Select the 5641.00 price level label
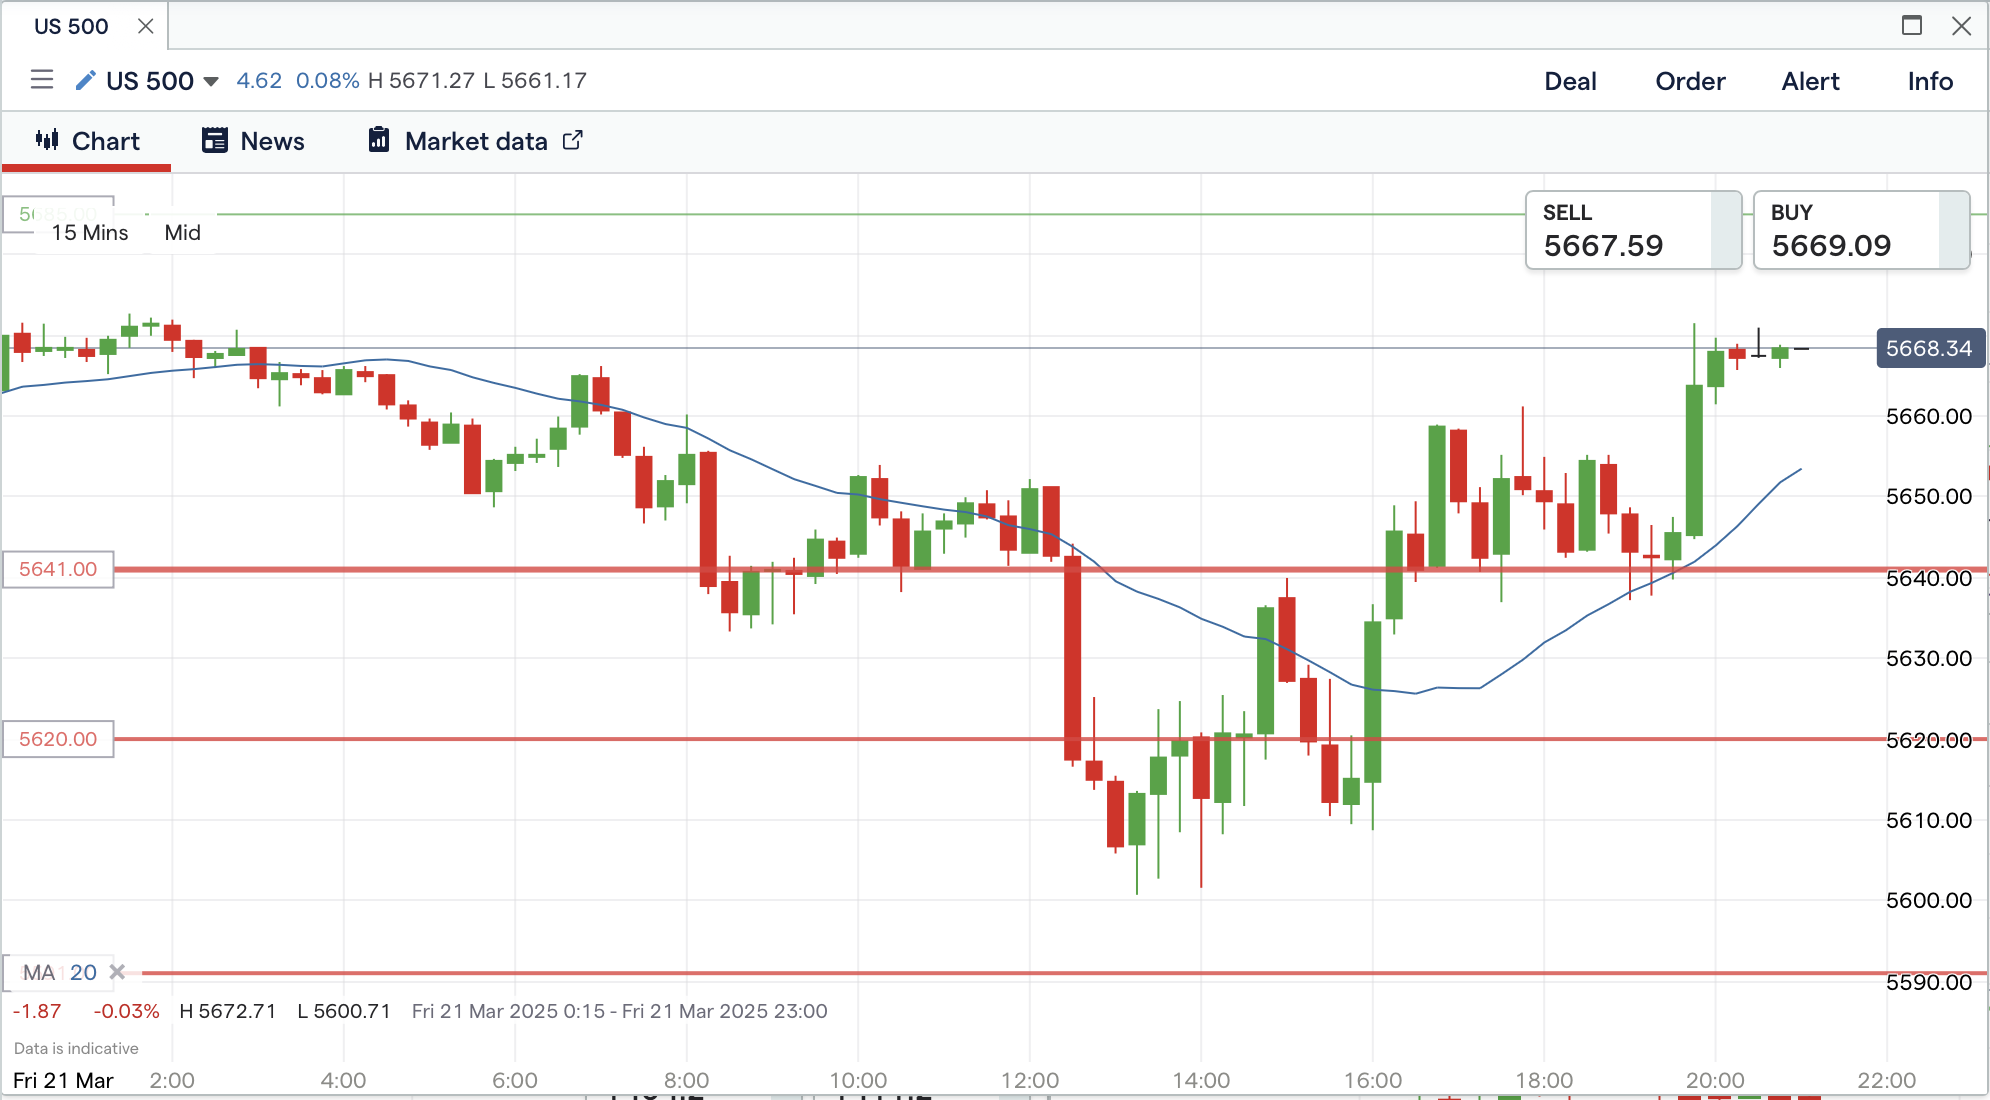The width and height of the screenshot is (1990, 1100). coord(58,570)
